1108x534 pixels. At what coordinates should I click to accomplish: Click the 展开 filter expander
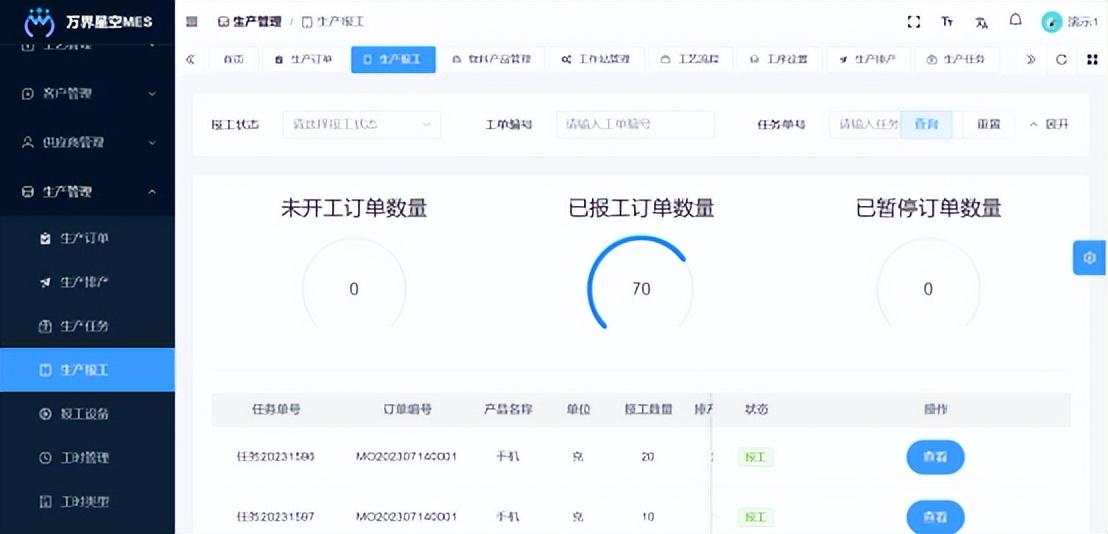pos(1049,124)
